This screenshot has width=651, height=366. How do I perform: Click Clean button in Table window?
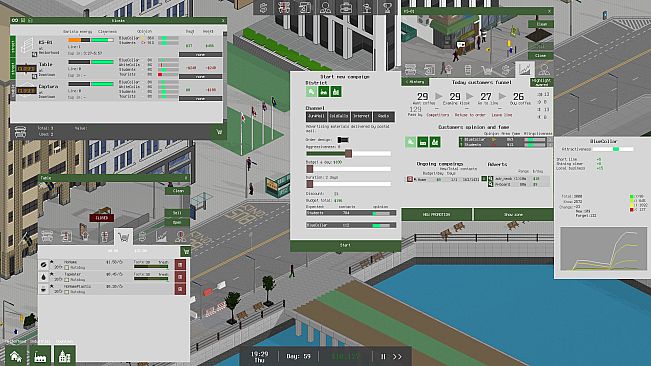pyautogui.click(x=178, y=191)
